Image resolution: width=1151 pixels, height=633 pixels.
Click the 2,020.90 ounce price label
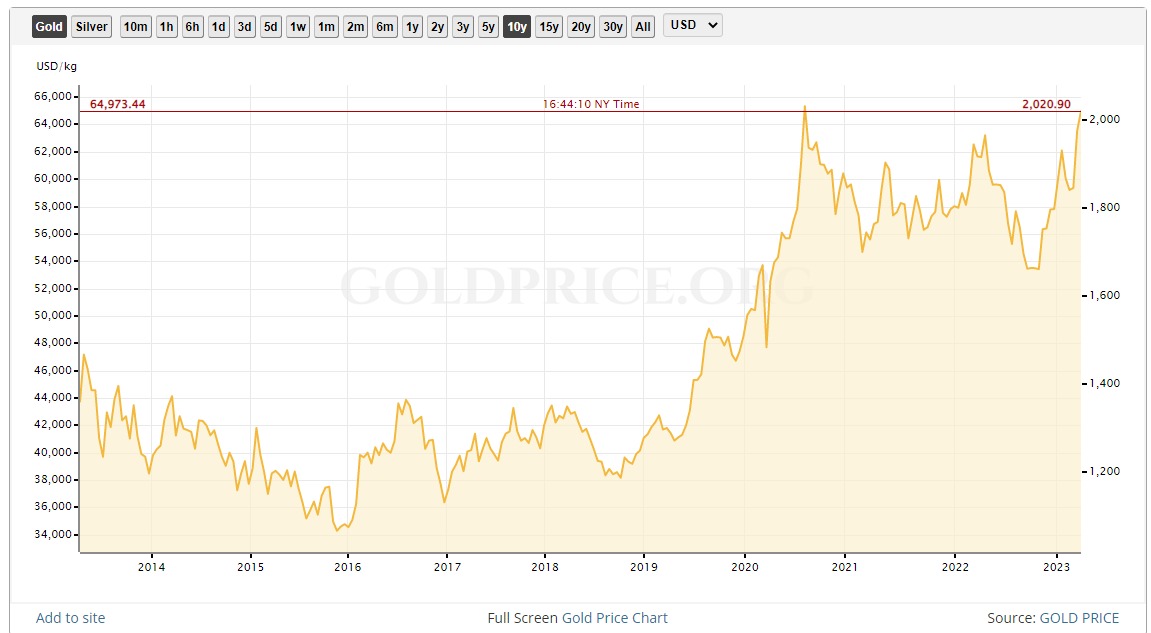[1046, 104]
